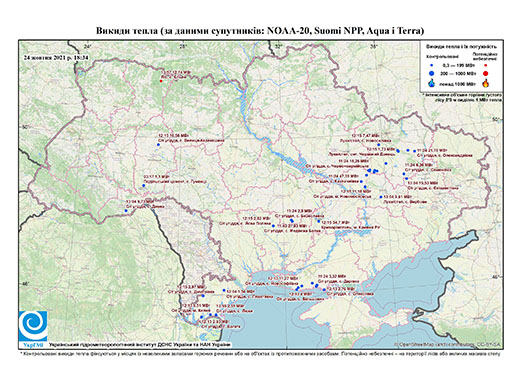The image size is (520, 368).
Task: Click the small red dot legend symbol
Action: [486, 66]
